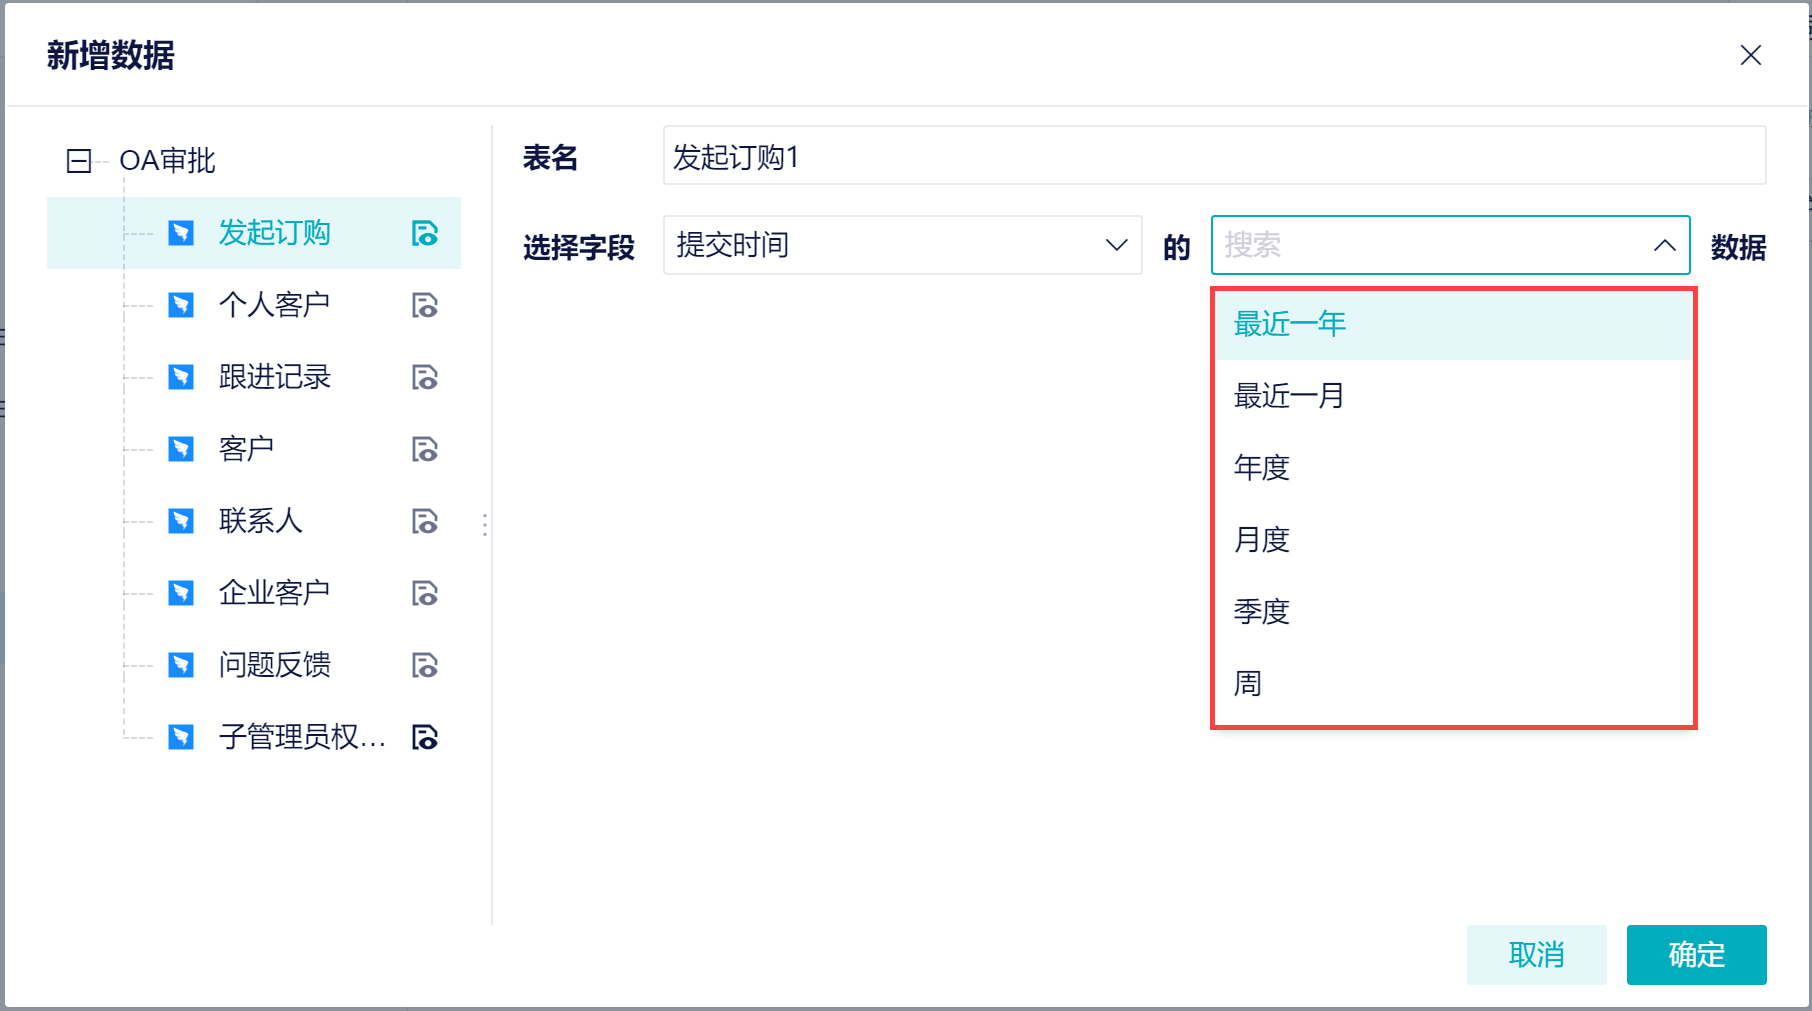Click preview icon beside 问题反馈
The height and width of the screenshot is (1011, 1812).
[x=425, y=665]
